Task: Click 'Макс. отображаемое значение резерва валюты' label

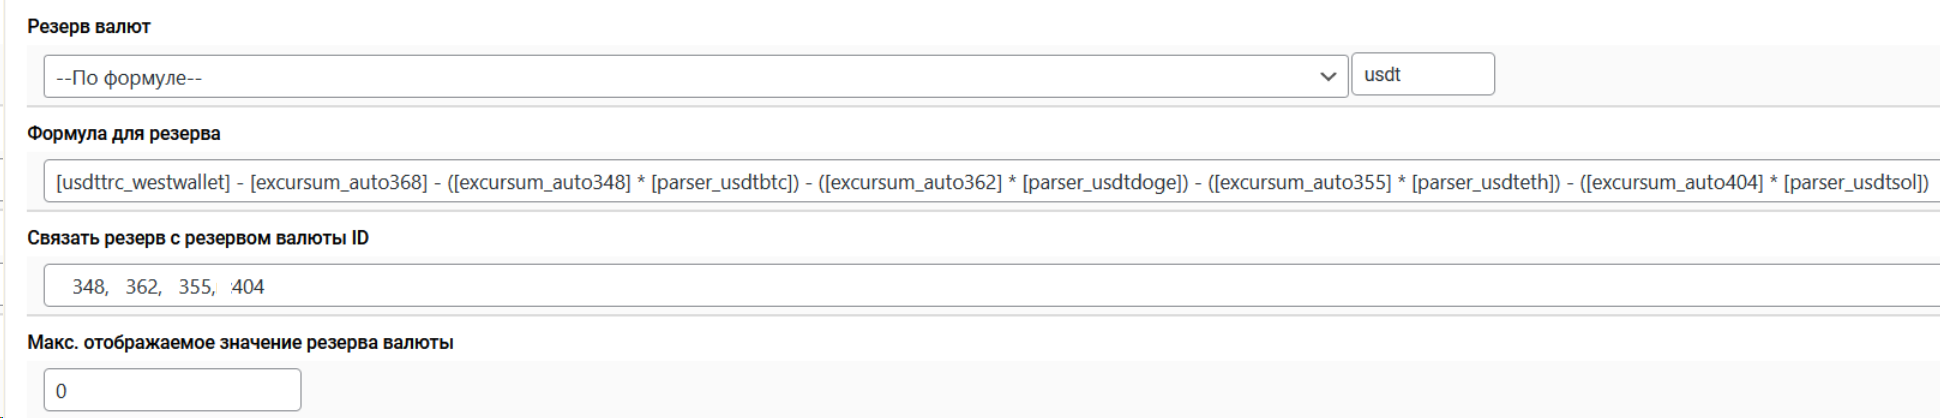Action: click(240, 343)
